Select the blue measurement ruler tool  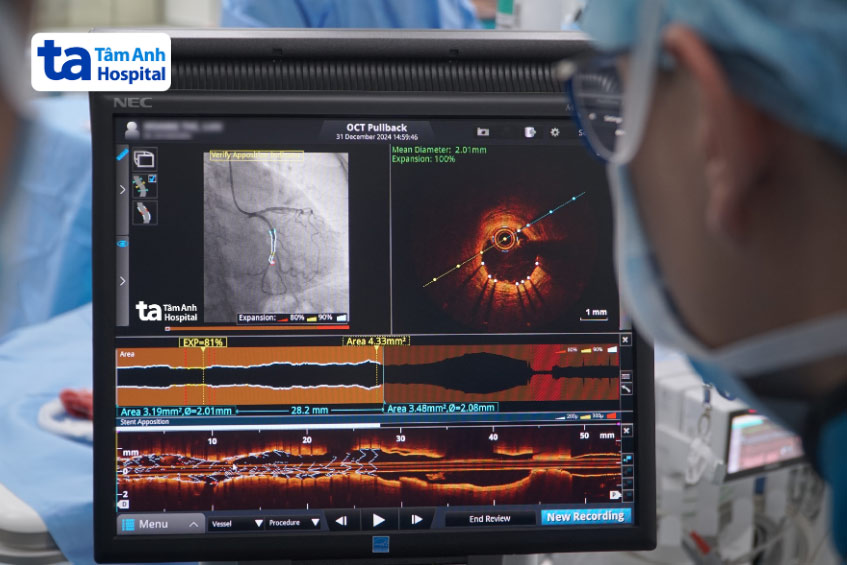coord(122,155)
